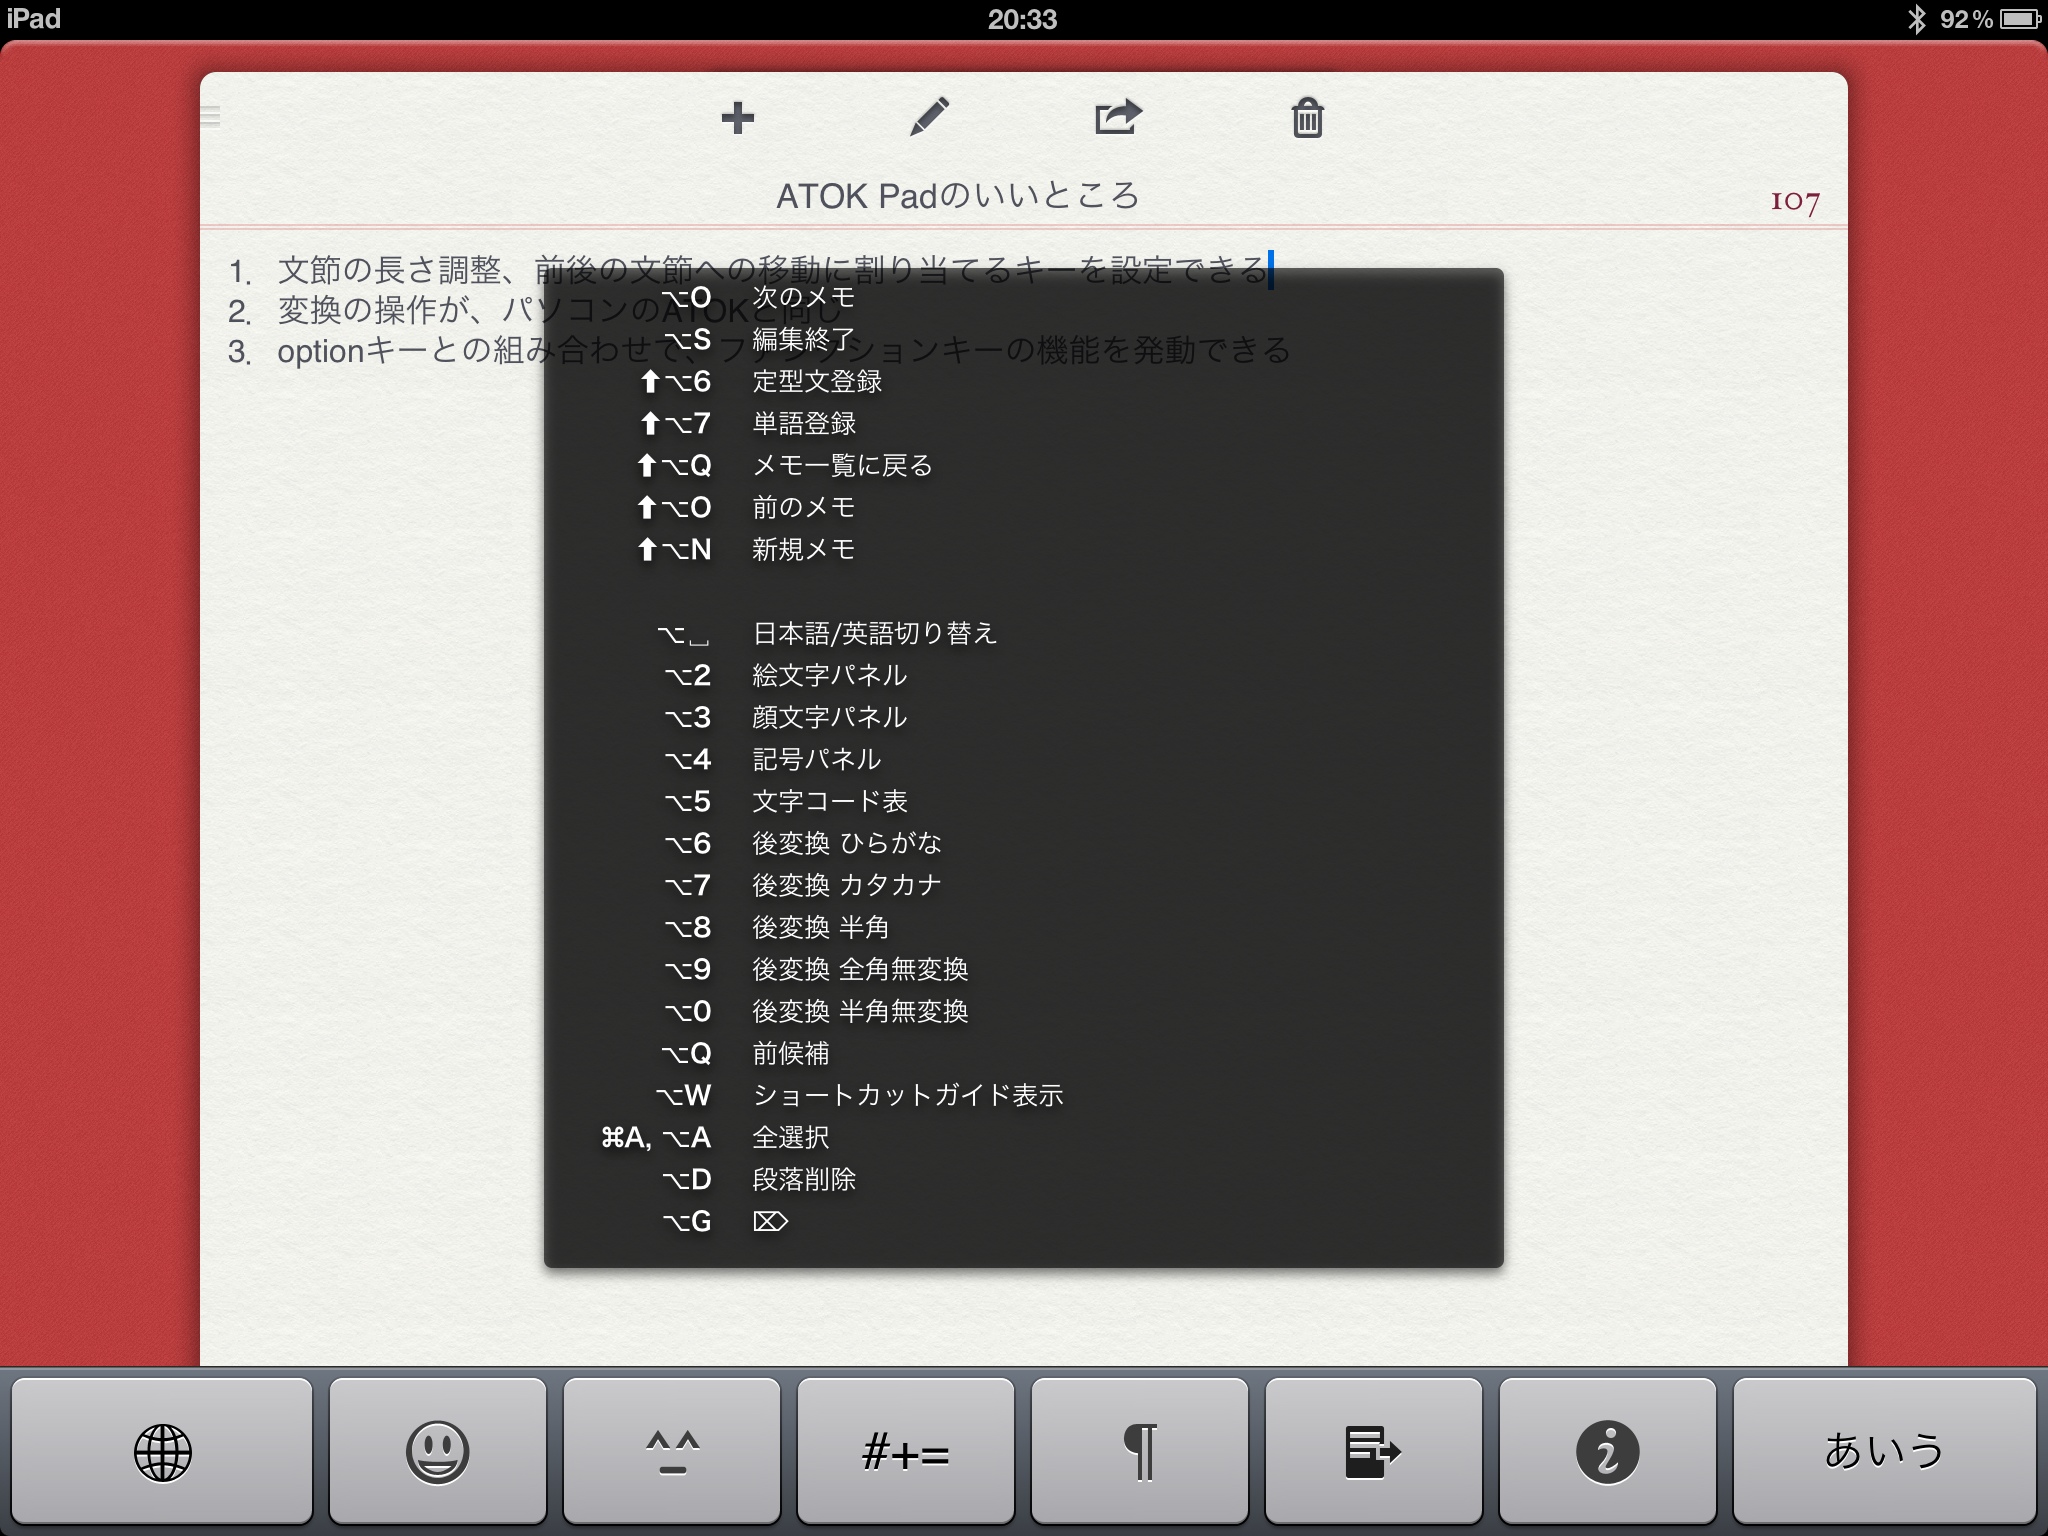Select the shortcut row 編集終了

point(1024,339)
